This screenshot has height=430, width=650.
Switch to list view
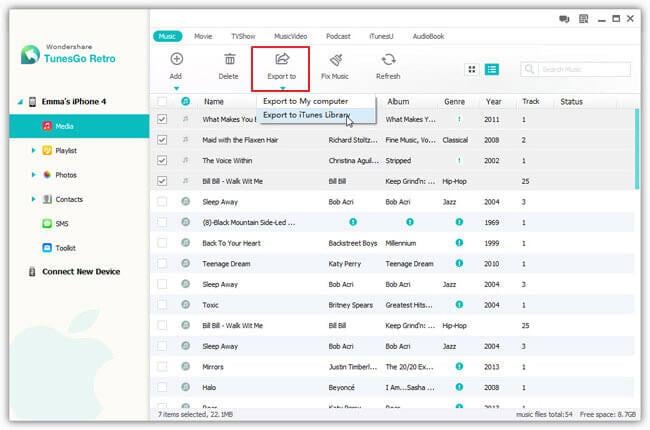492,69
